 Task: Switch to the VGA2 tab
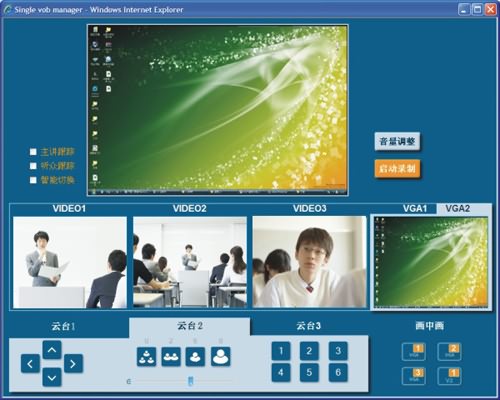(x=458, y=209)
